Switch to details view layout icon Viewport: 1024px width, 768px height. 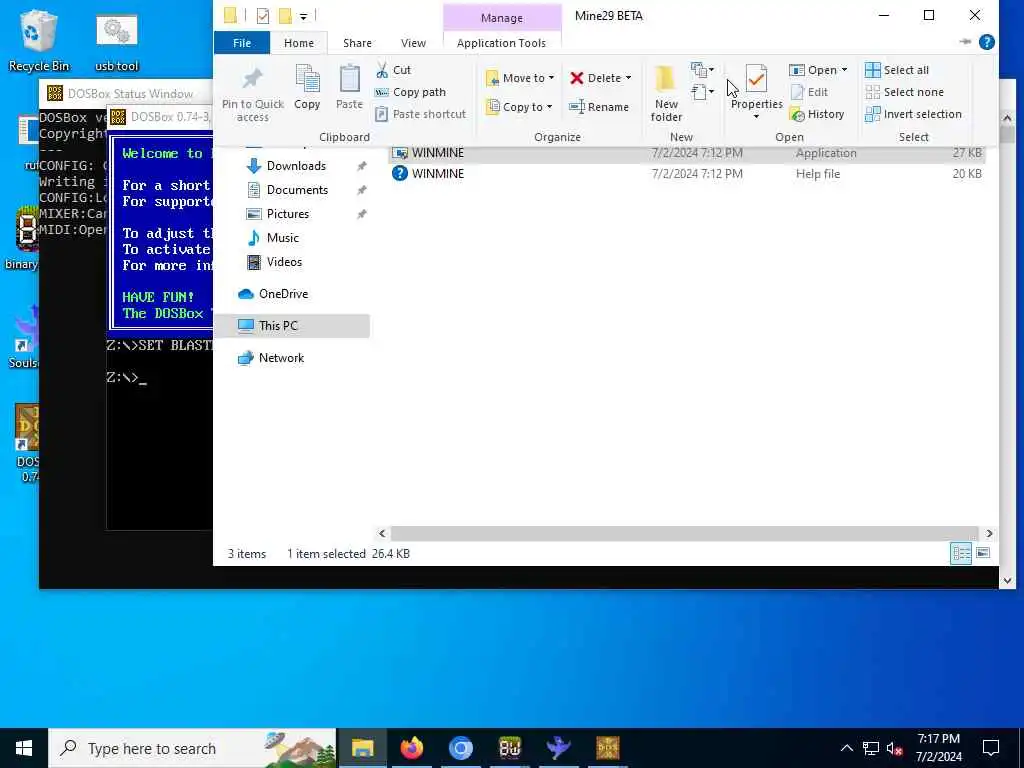(x=961, y=554)
